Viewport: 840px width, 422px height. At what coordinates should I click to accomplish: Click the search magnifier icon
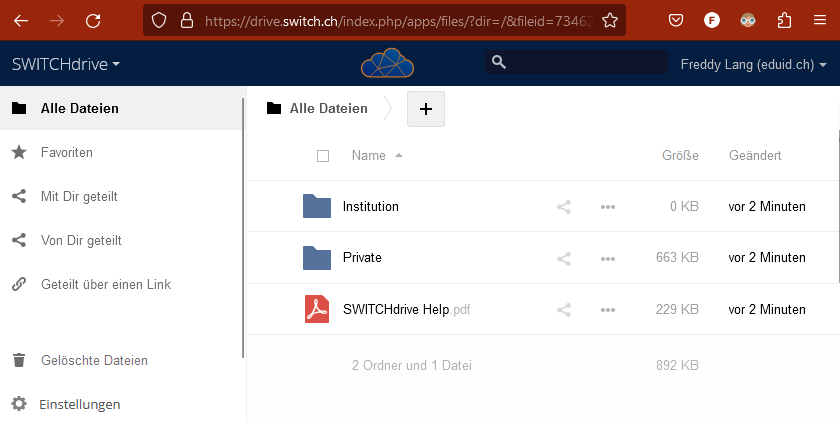(499, 62)
